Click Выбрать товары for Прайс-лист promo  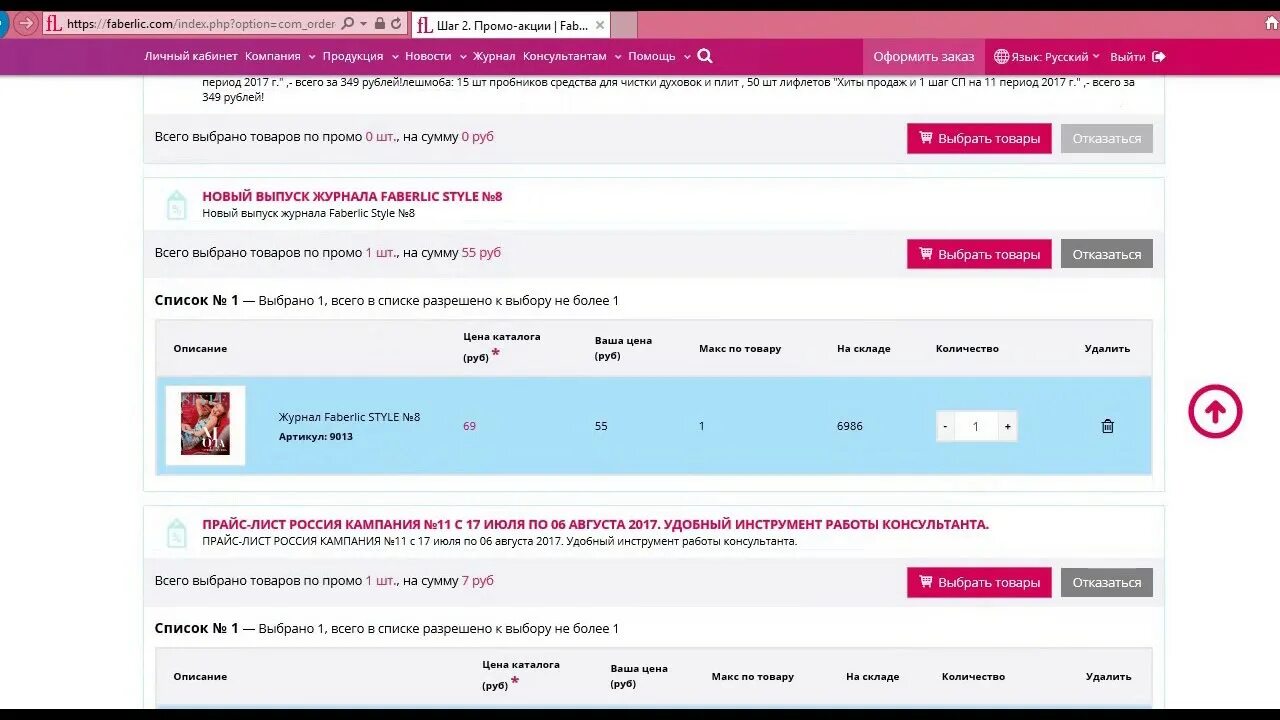click(x=979, y=582)
